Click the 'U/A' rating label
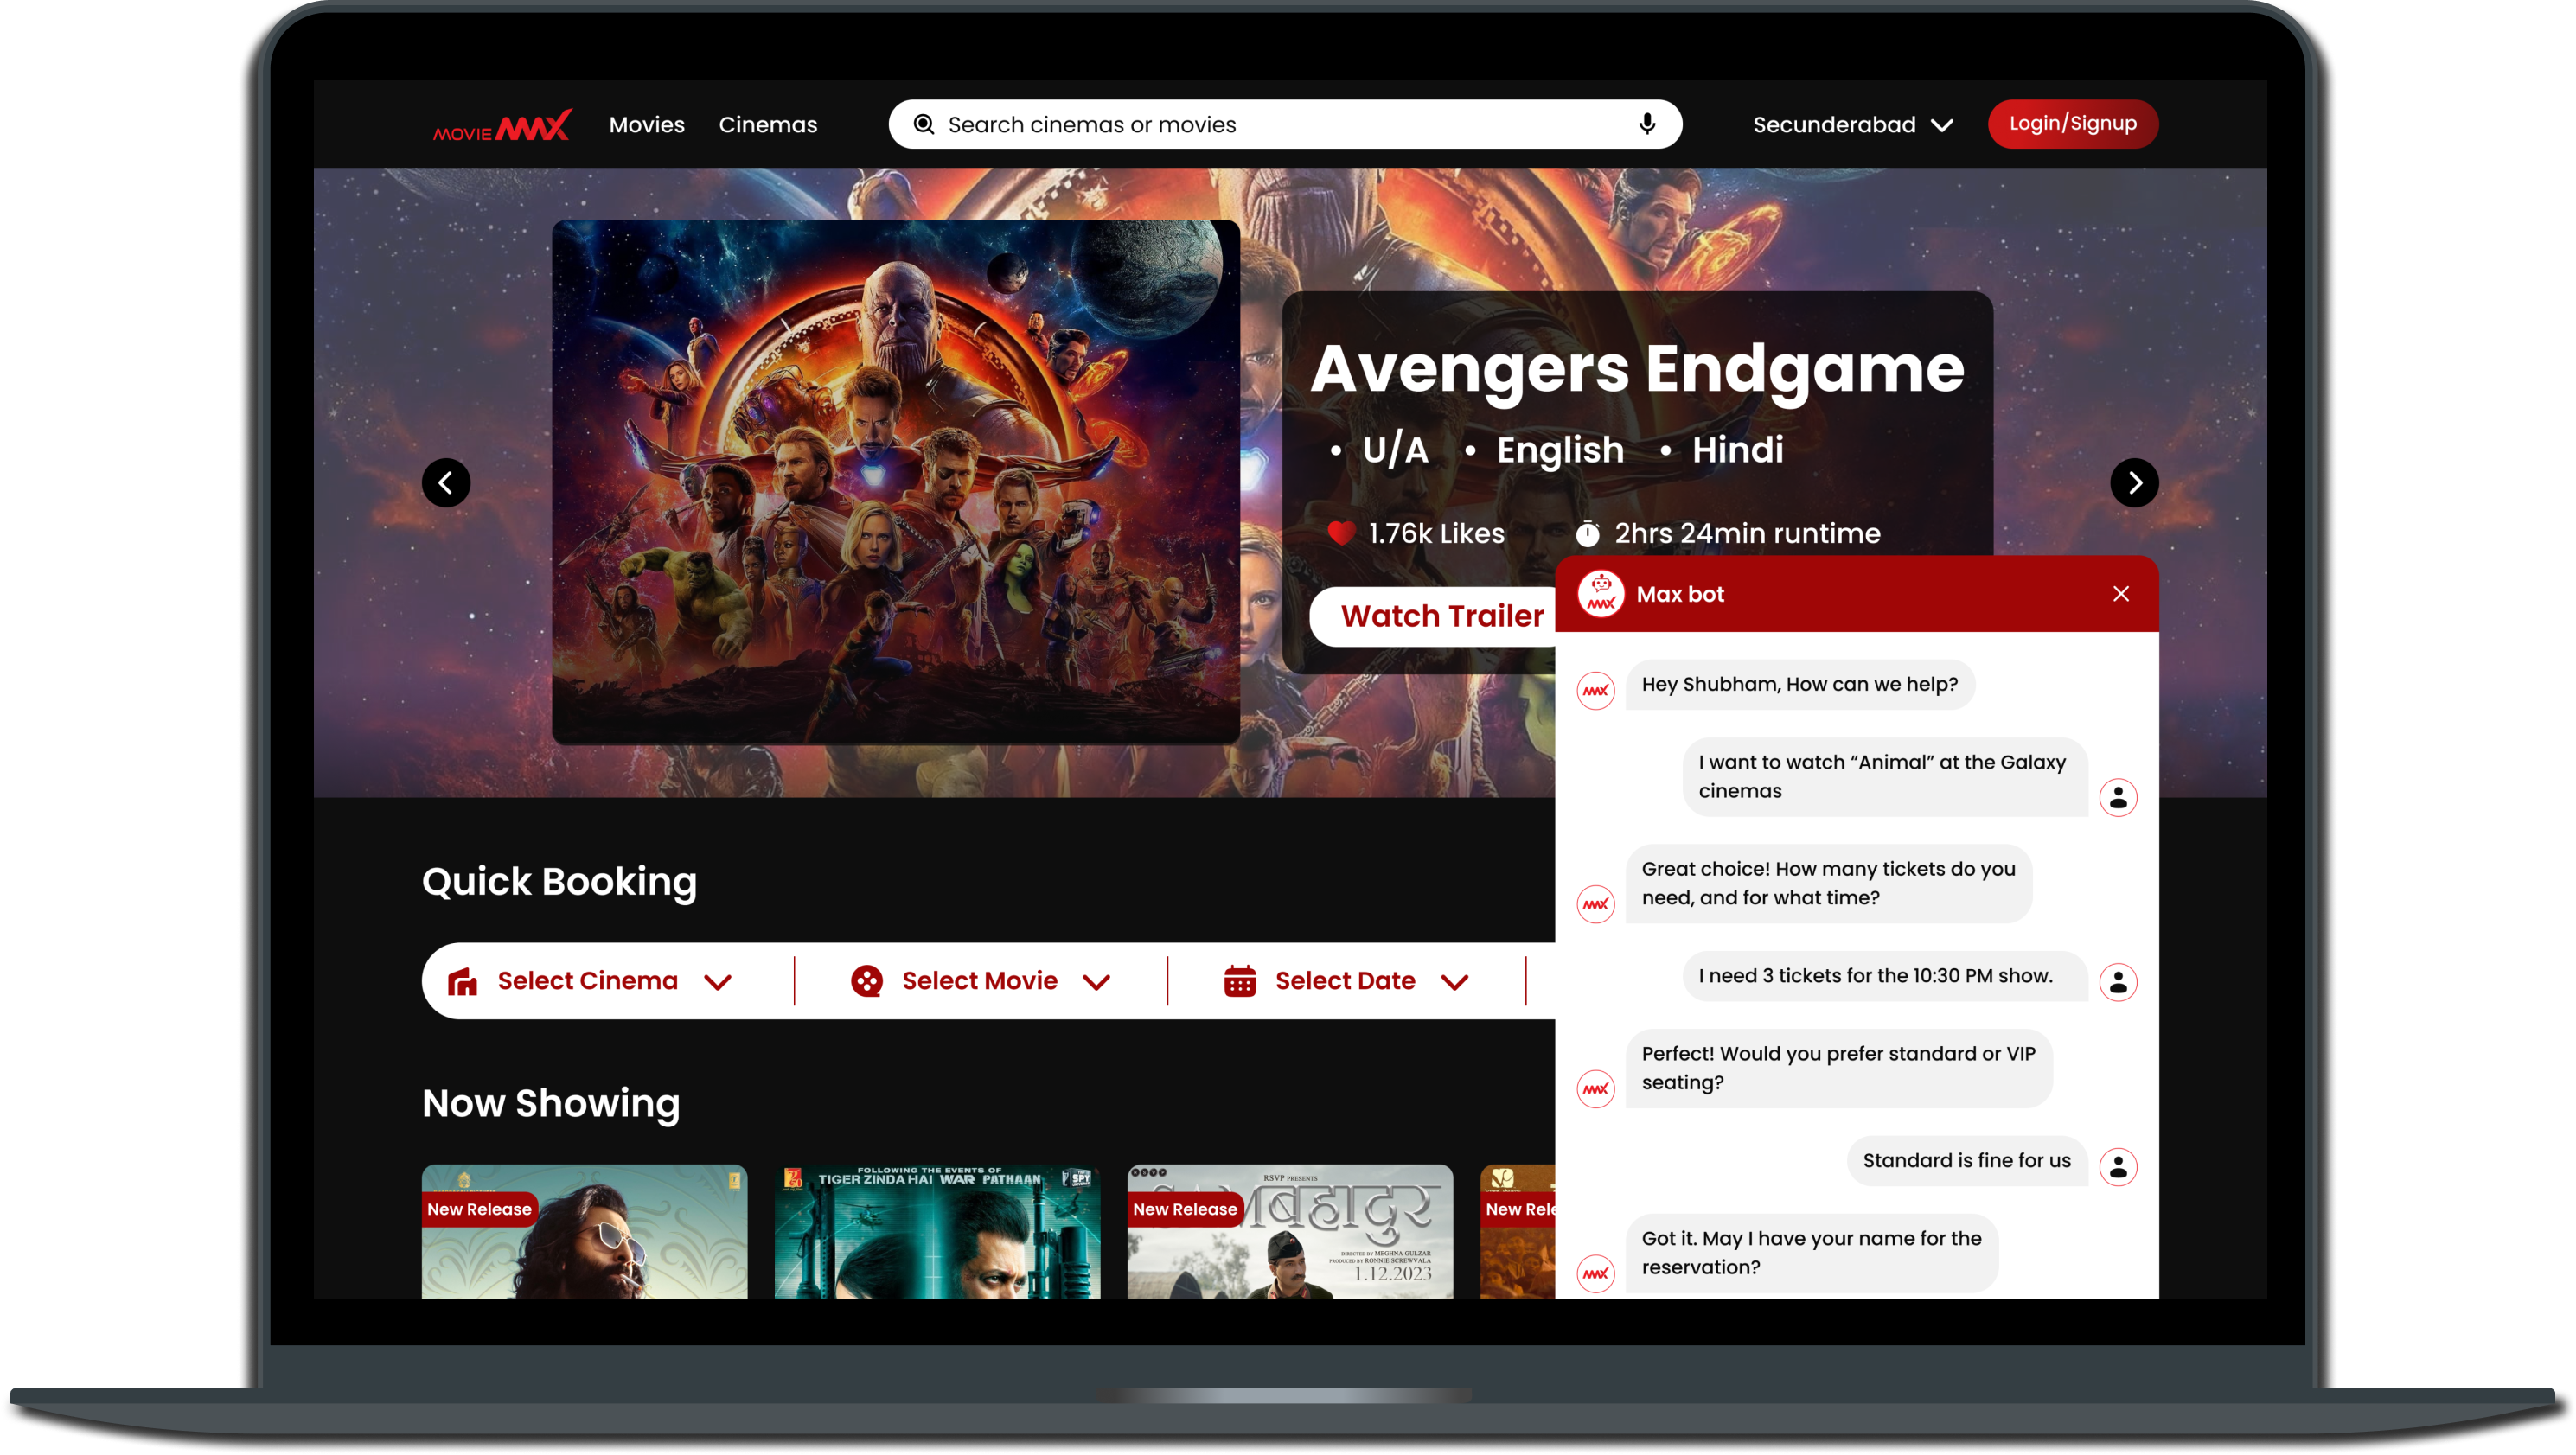 coord(1395,450)
